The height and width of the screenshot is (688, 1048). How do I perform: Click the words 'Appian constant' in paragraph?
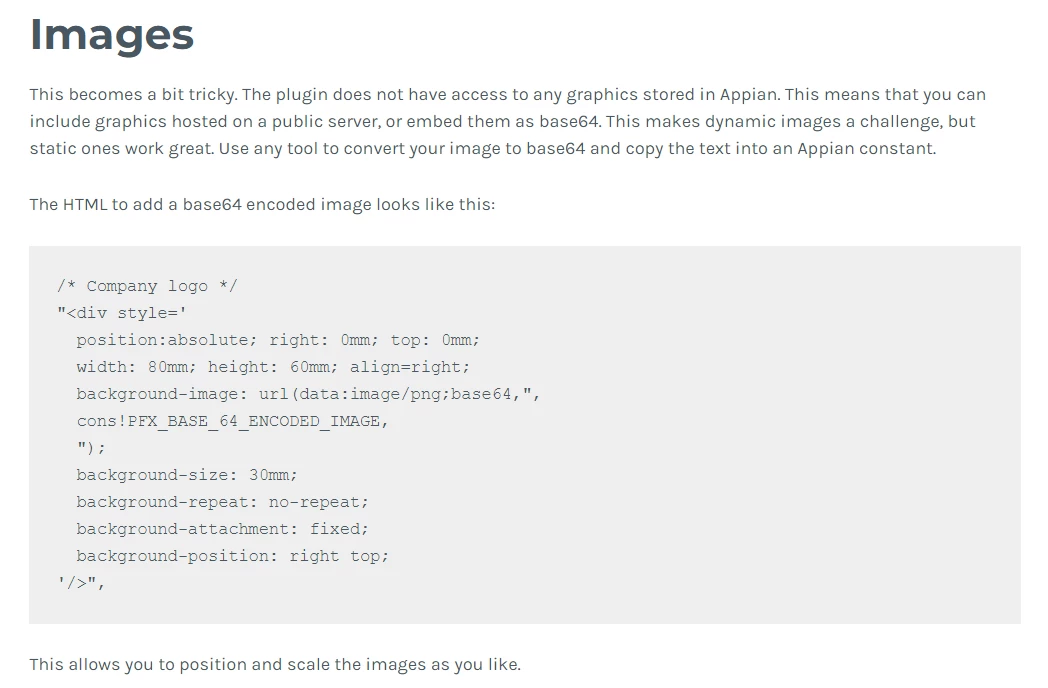tap(866, 148)
